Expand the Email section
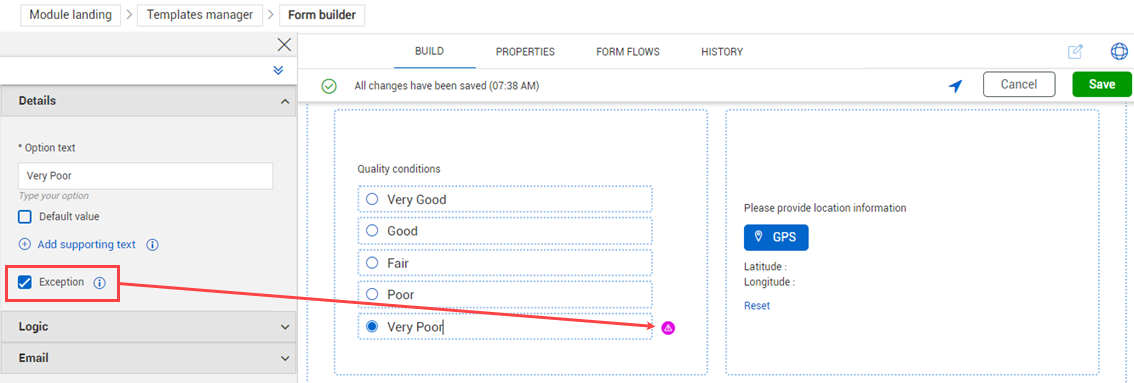 coord(148,358)
